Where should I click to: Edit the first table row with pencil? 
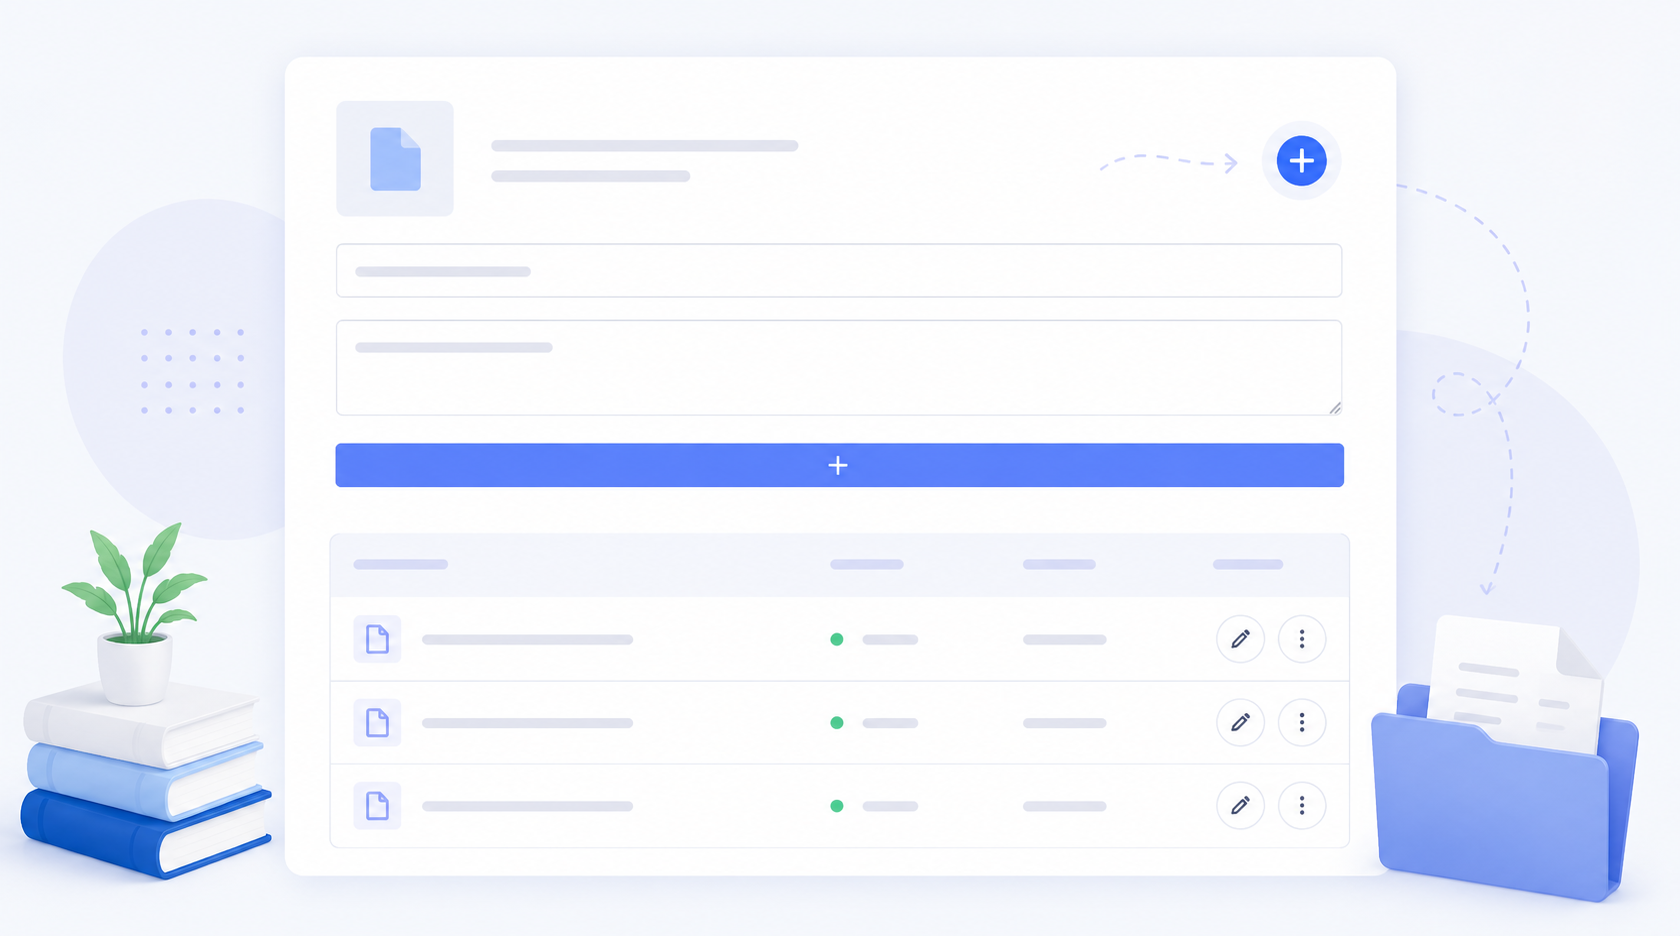click(x=1240, y=639)
